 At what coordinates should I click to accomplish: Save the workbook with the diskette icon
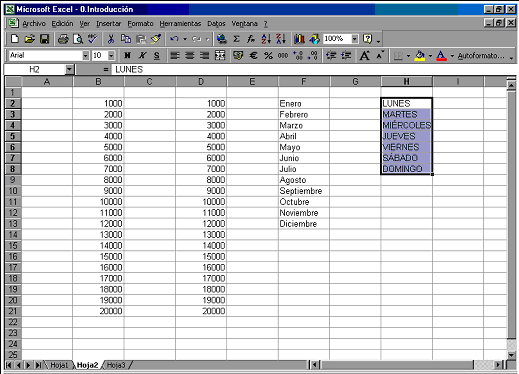[x=44, y=39]
